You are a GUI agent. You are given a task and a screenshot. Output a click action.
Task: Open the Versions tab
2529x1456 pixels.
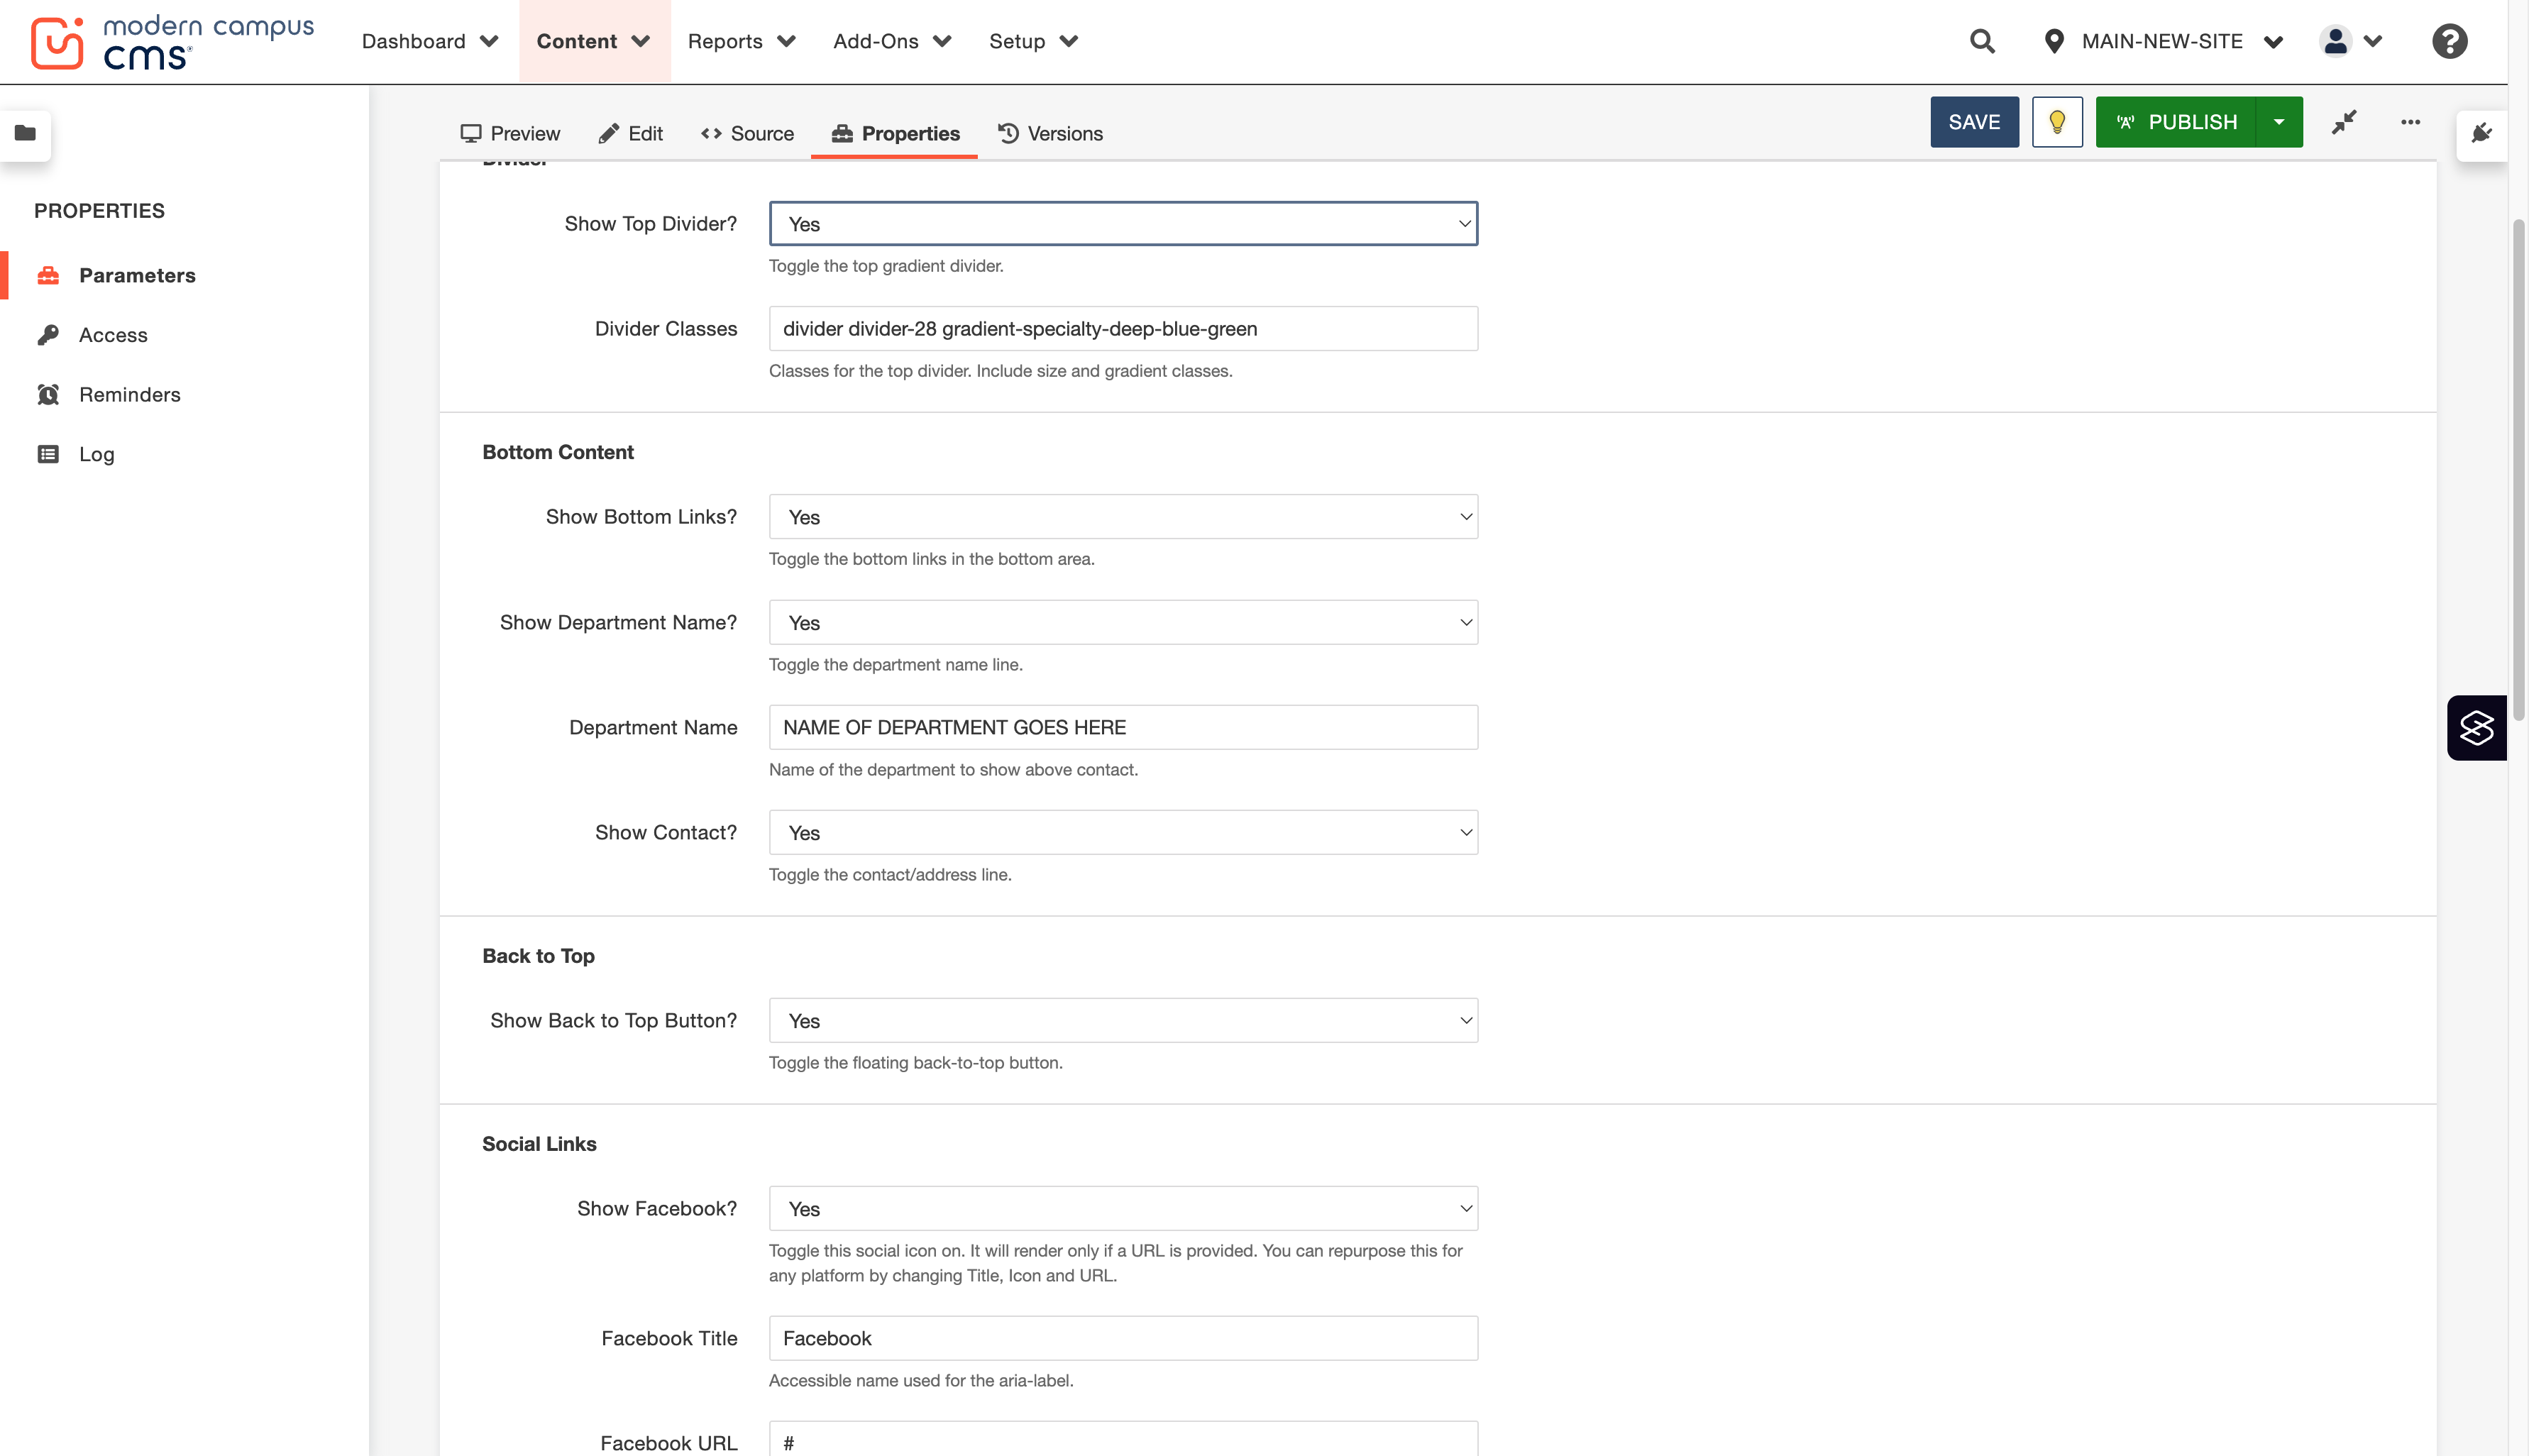pyautogui.click(x=1050, y=134)
